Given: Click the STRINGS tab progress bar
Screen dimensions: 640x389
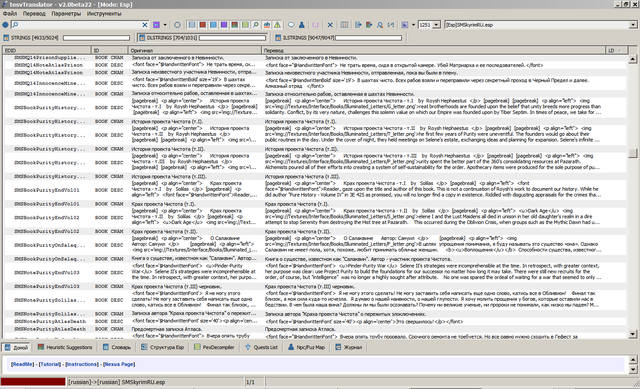Looking at the screenshot, I should click(x=96, y=38).
